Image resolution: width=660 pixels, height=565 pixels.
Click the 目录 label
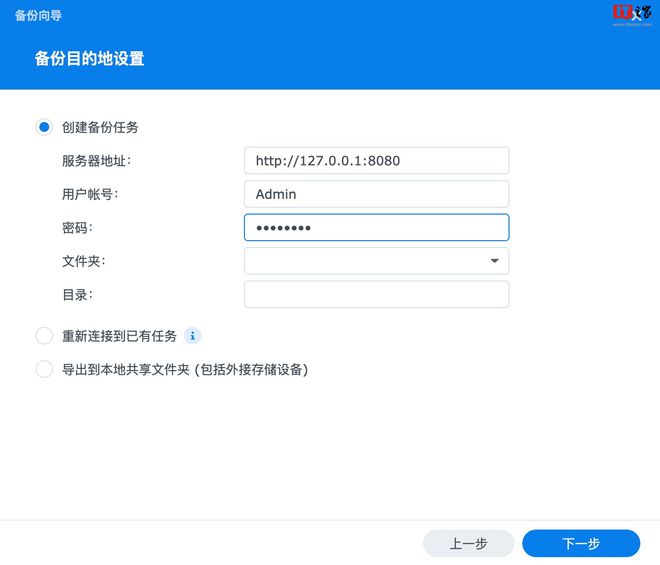point(77,294)
